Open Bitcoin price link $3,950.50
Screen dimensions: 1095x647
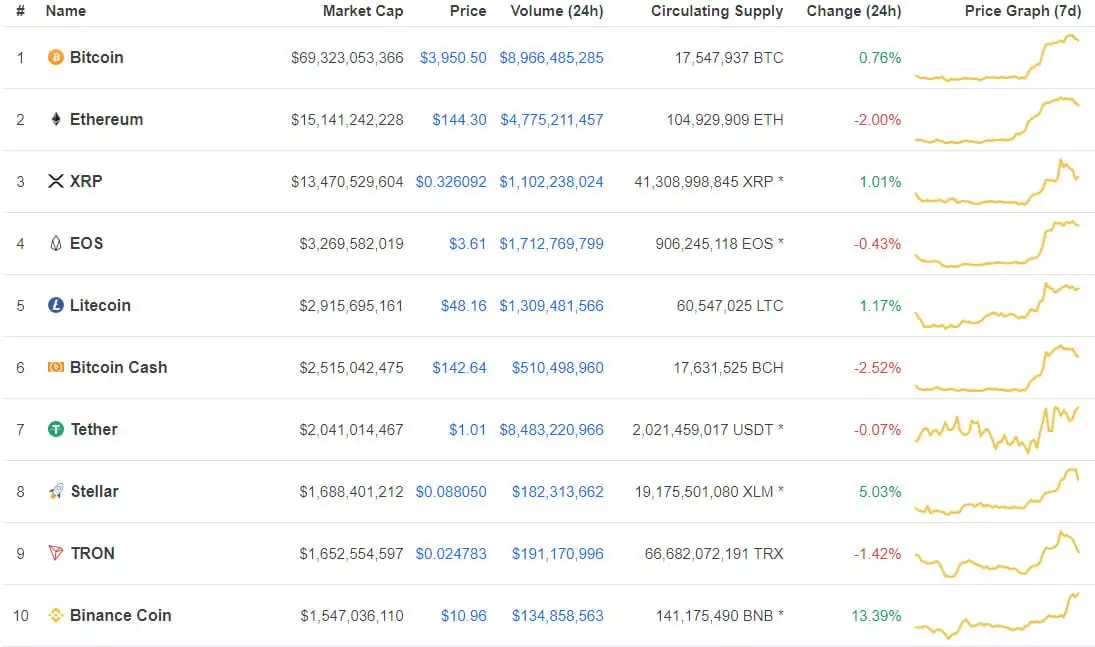453,57
